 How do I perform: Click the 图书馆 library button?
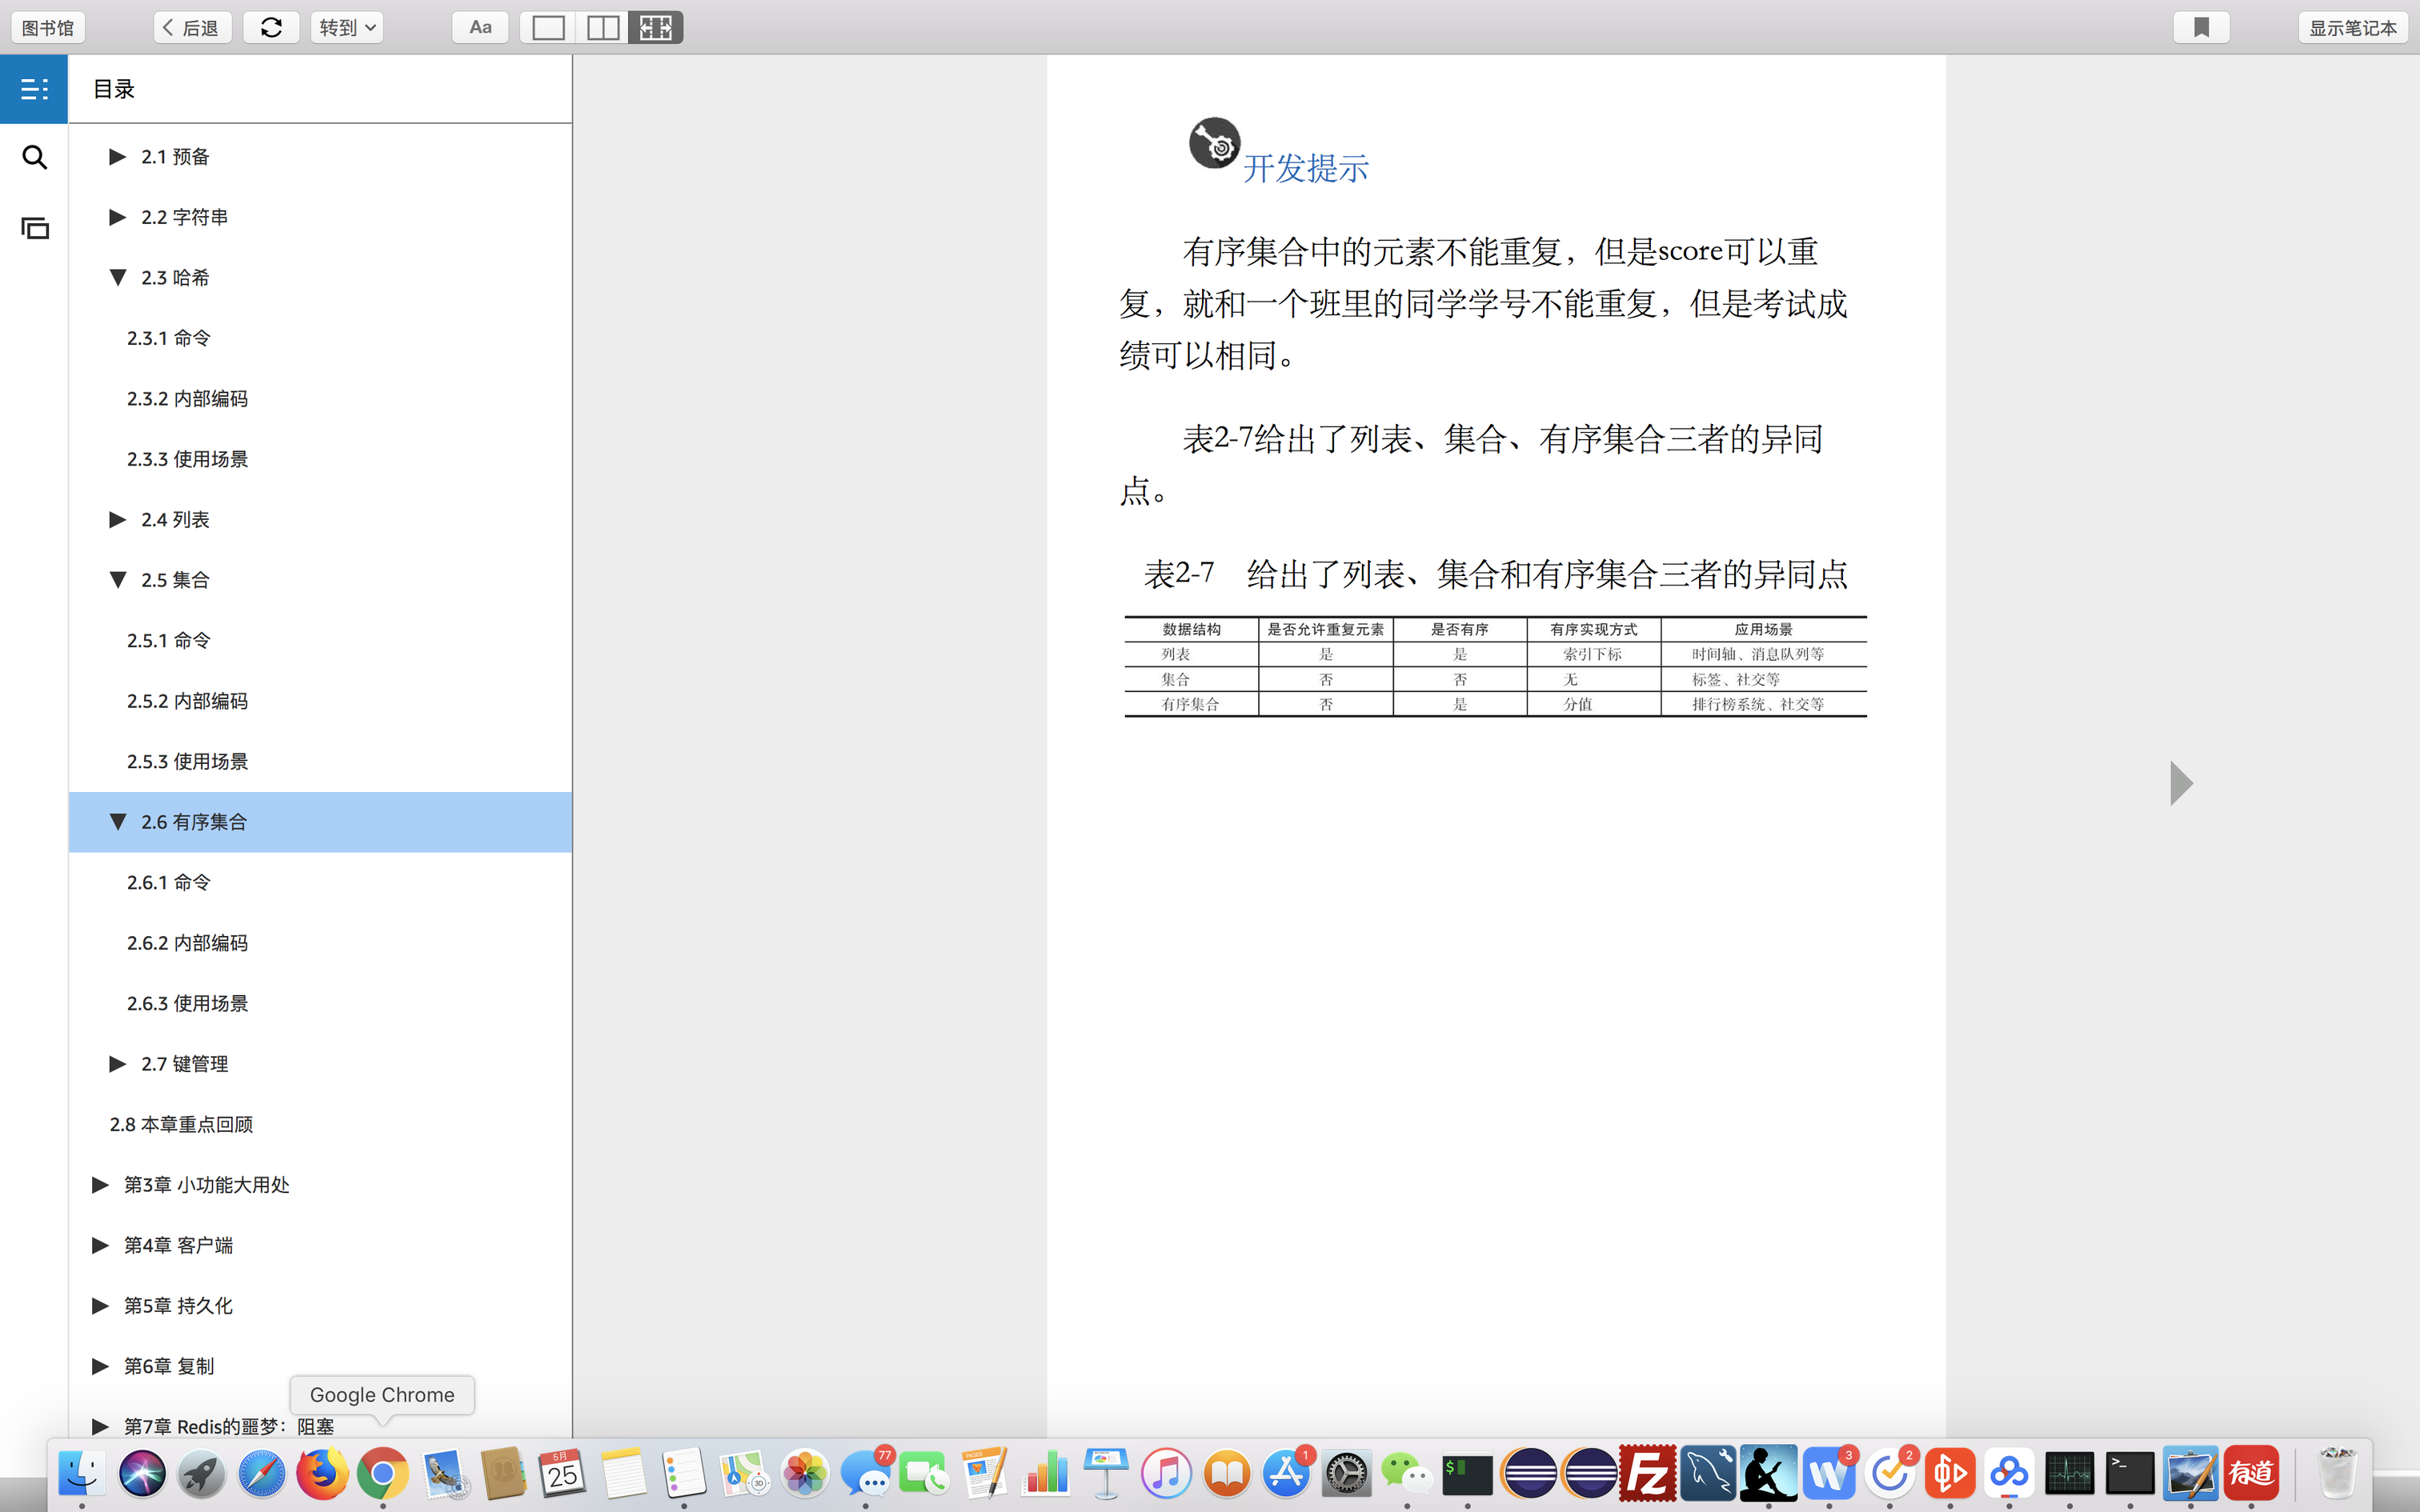48,27
